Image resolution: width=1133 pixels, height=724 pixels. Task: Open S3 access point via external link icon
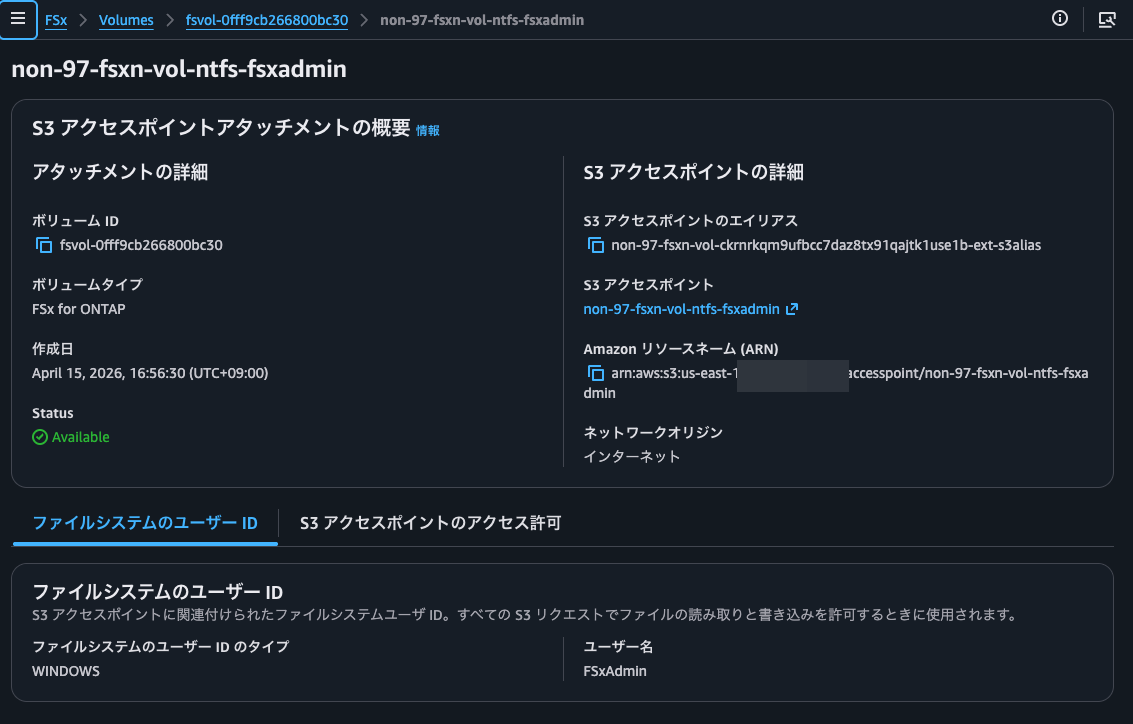(792, 309)
